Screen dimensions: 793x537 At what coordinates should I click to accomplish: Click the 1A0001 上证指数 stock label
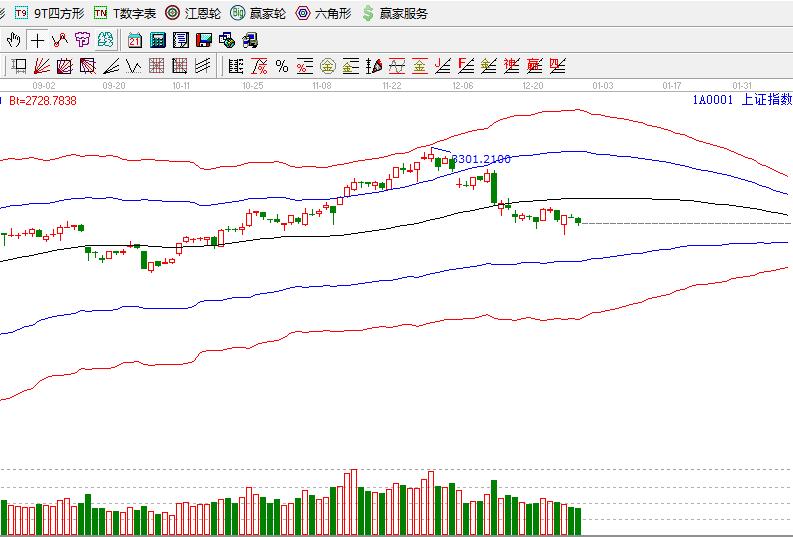[x=742, y=100]
